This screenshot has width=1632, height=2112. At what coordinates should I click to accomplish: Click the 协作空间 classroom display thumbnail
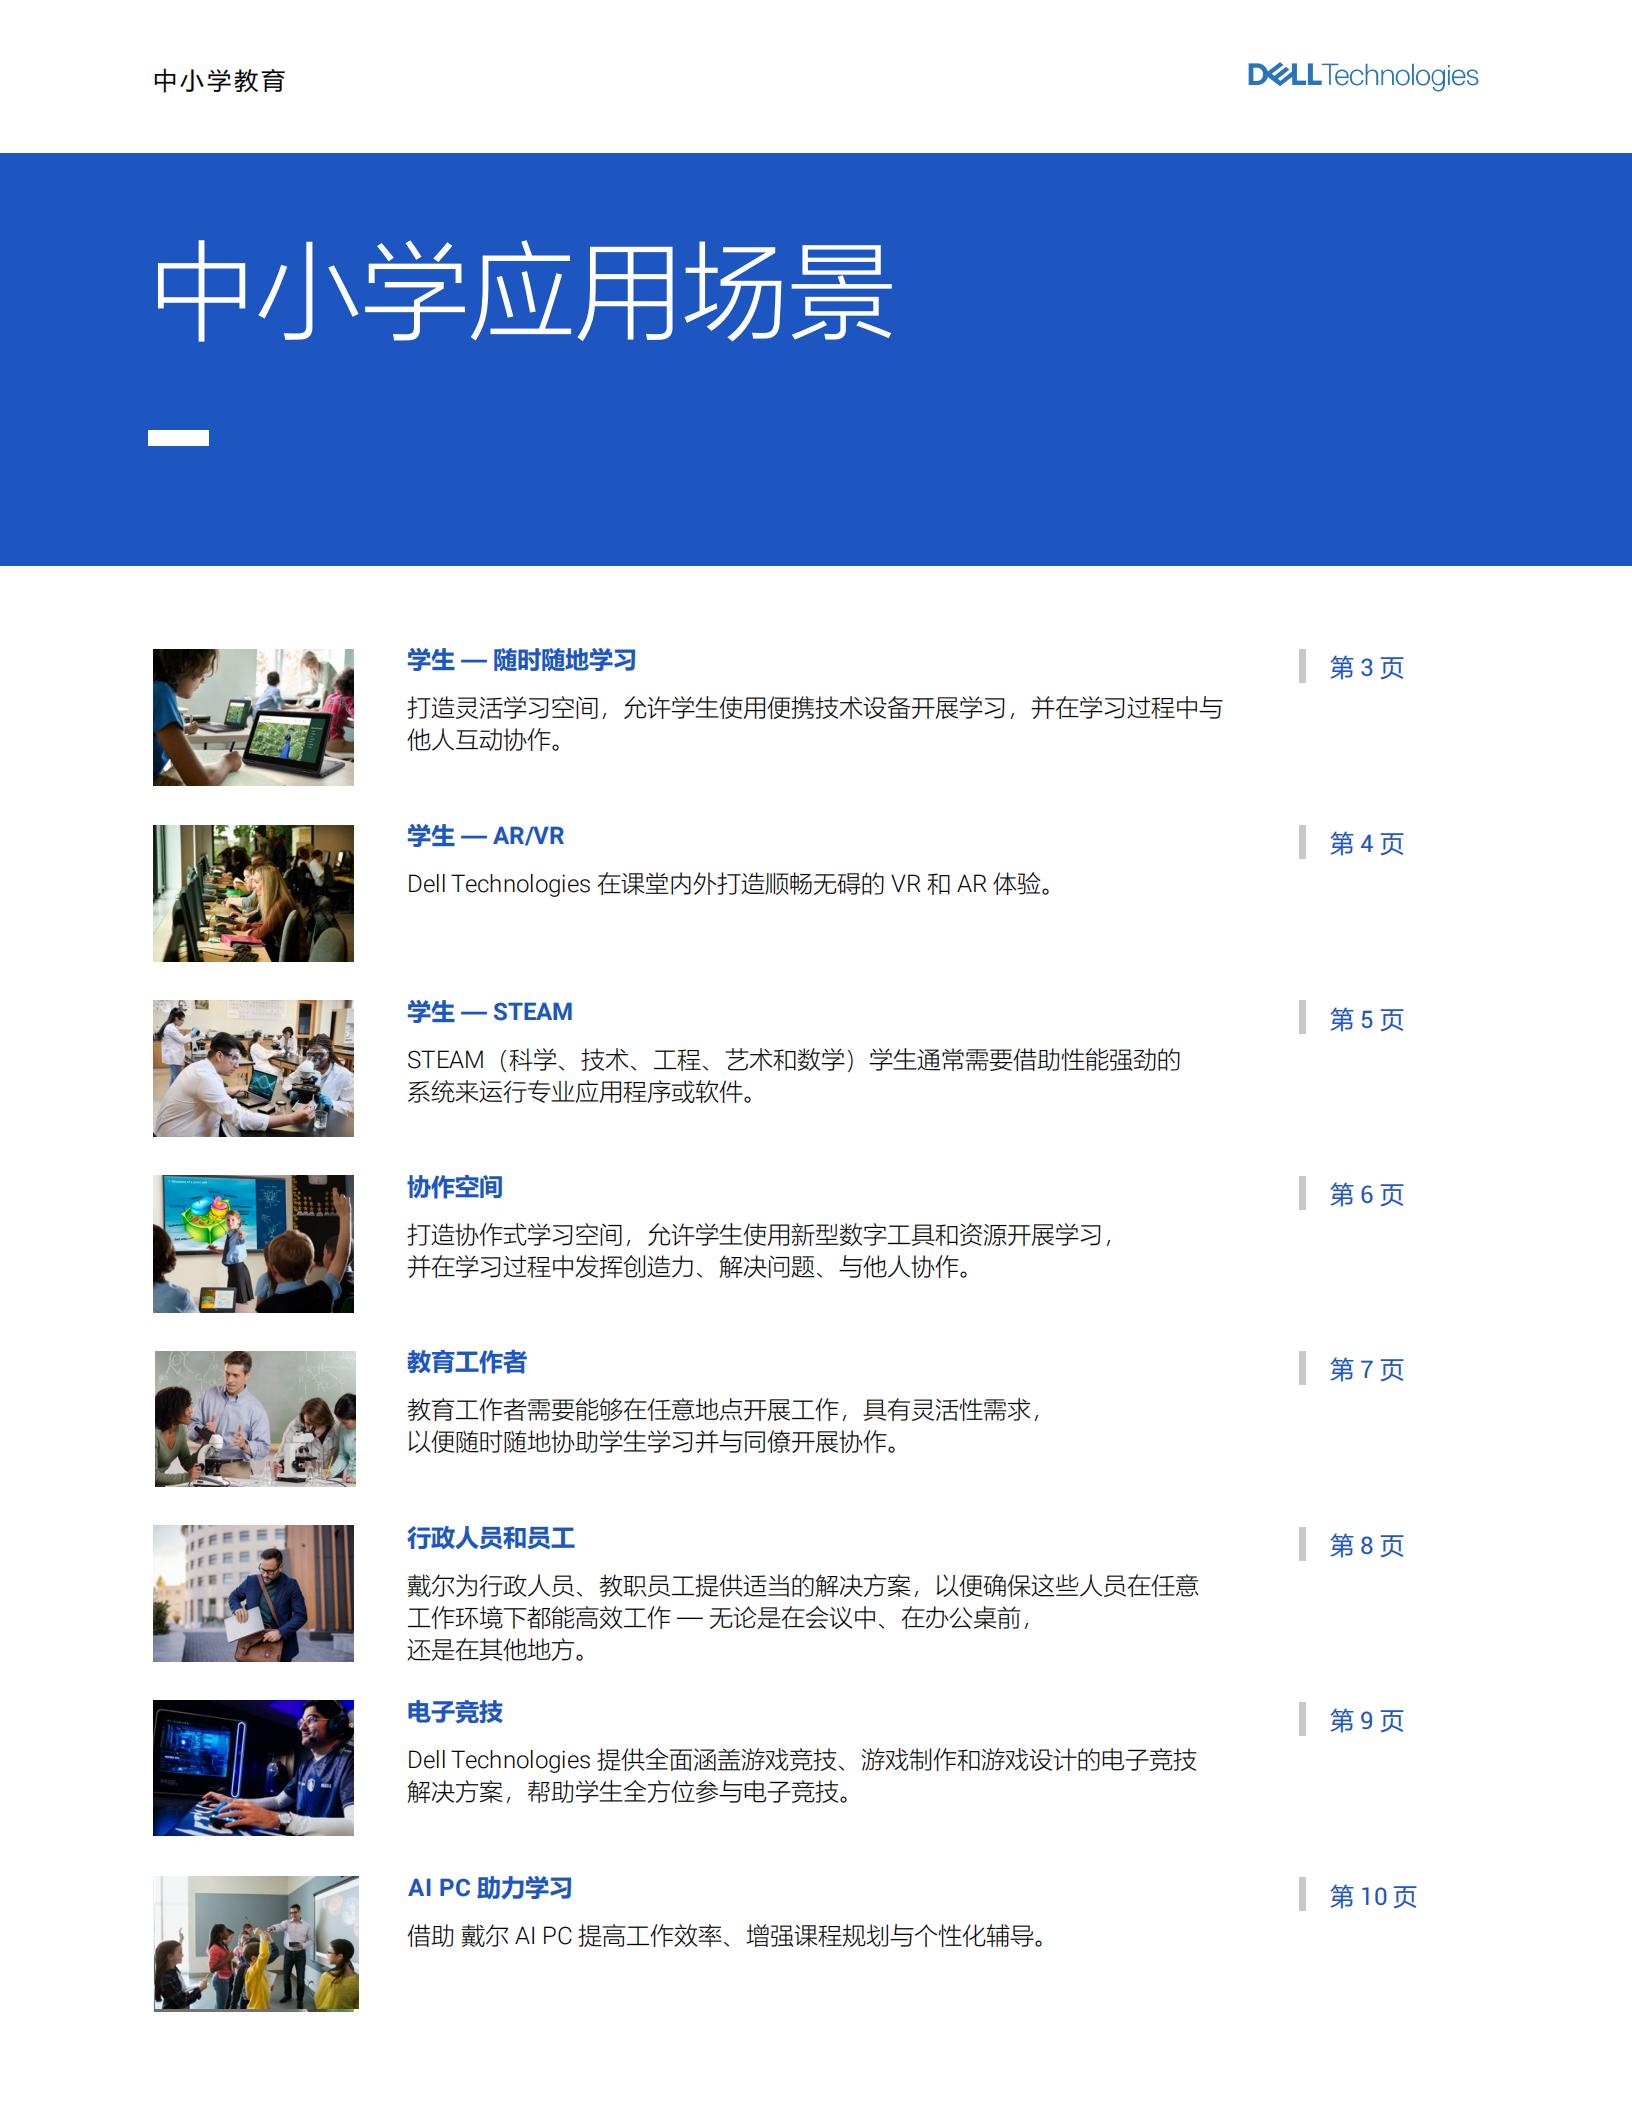click(253, 1243)
